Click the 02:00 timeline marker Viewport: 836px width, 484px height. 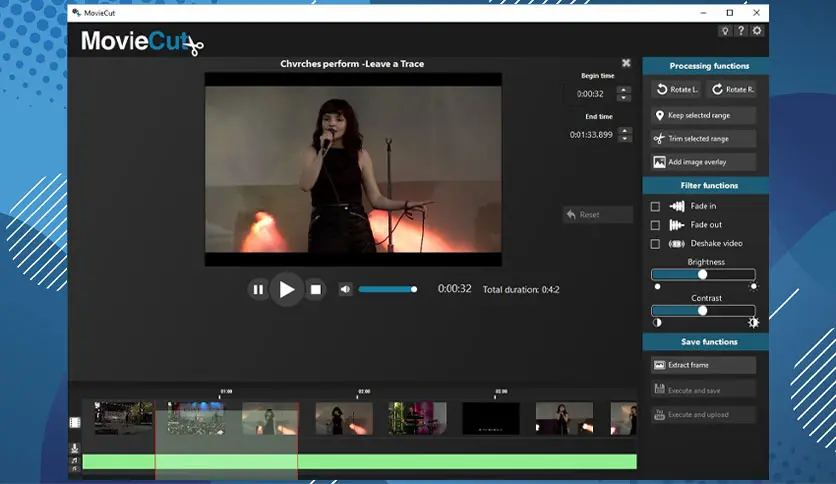pyautogui.click(x=364, y=392)
